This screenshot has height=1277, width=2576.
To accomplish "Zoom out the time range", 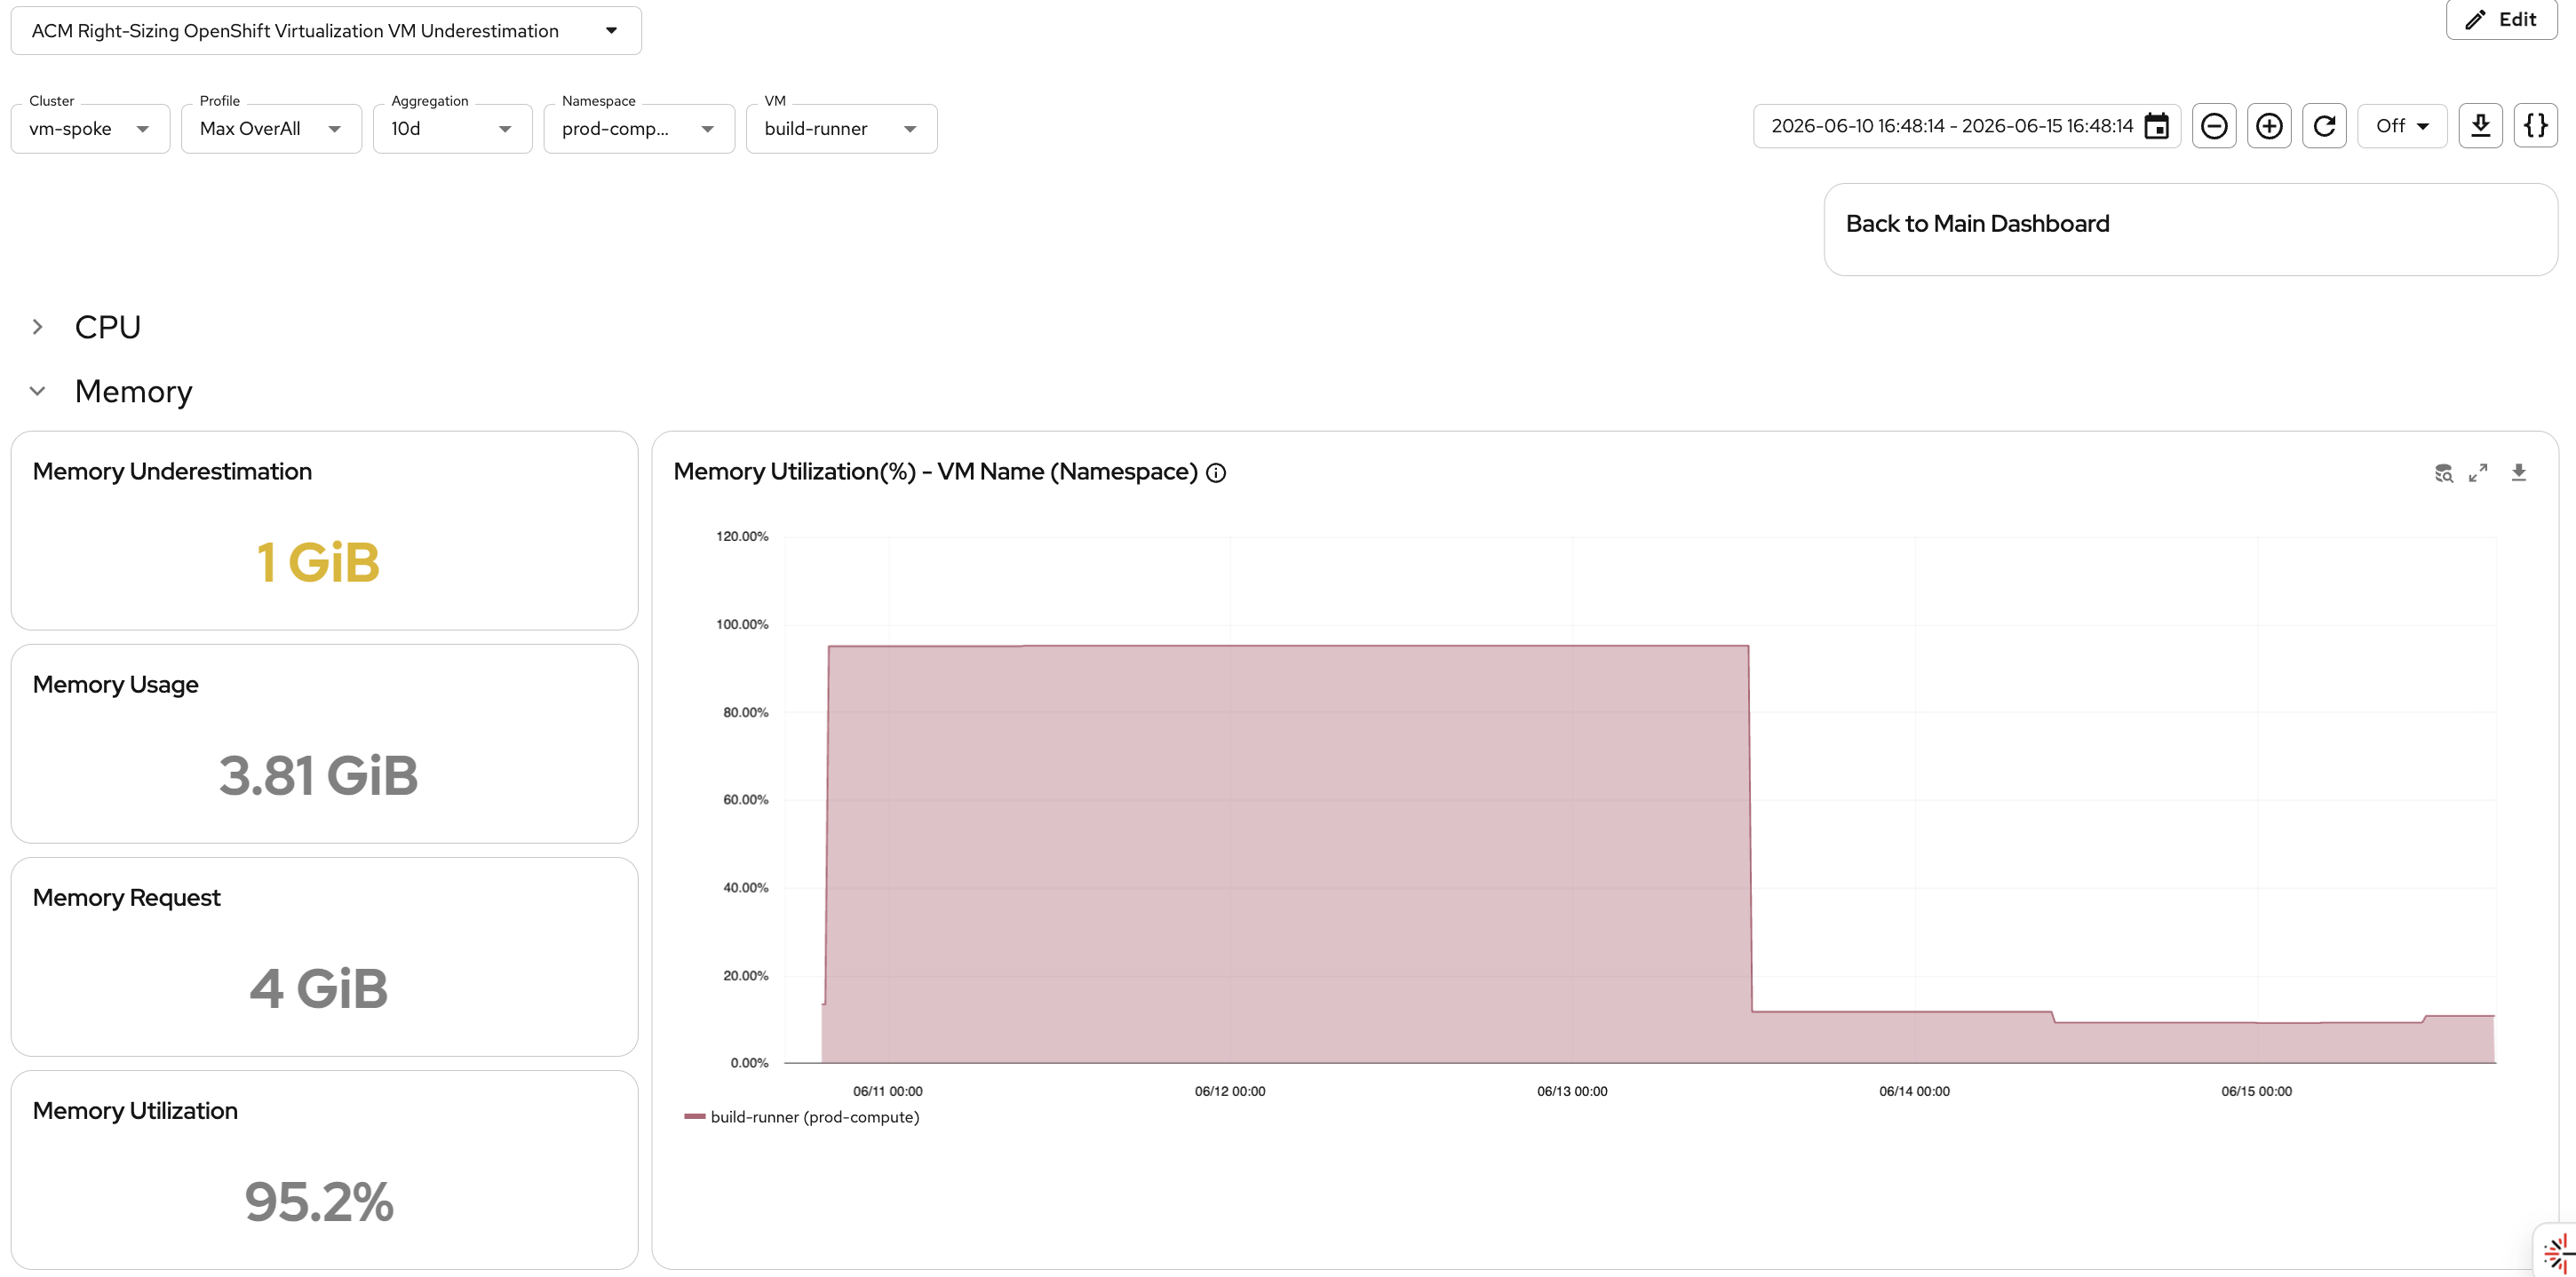I will [x=2214, y=126].
